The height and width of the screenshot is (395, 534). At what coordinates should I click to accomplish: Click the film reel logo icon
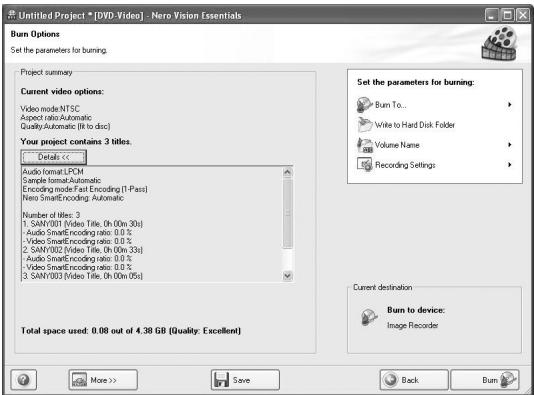499,44
